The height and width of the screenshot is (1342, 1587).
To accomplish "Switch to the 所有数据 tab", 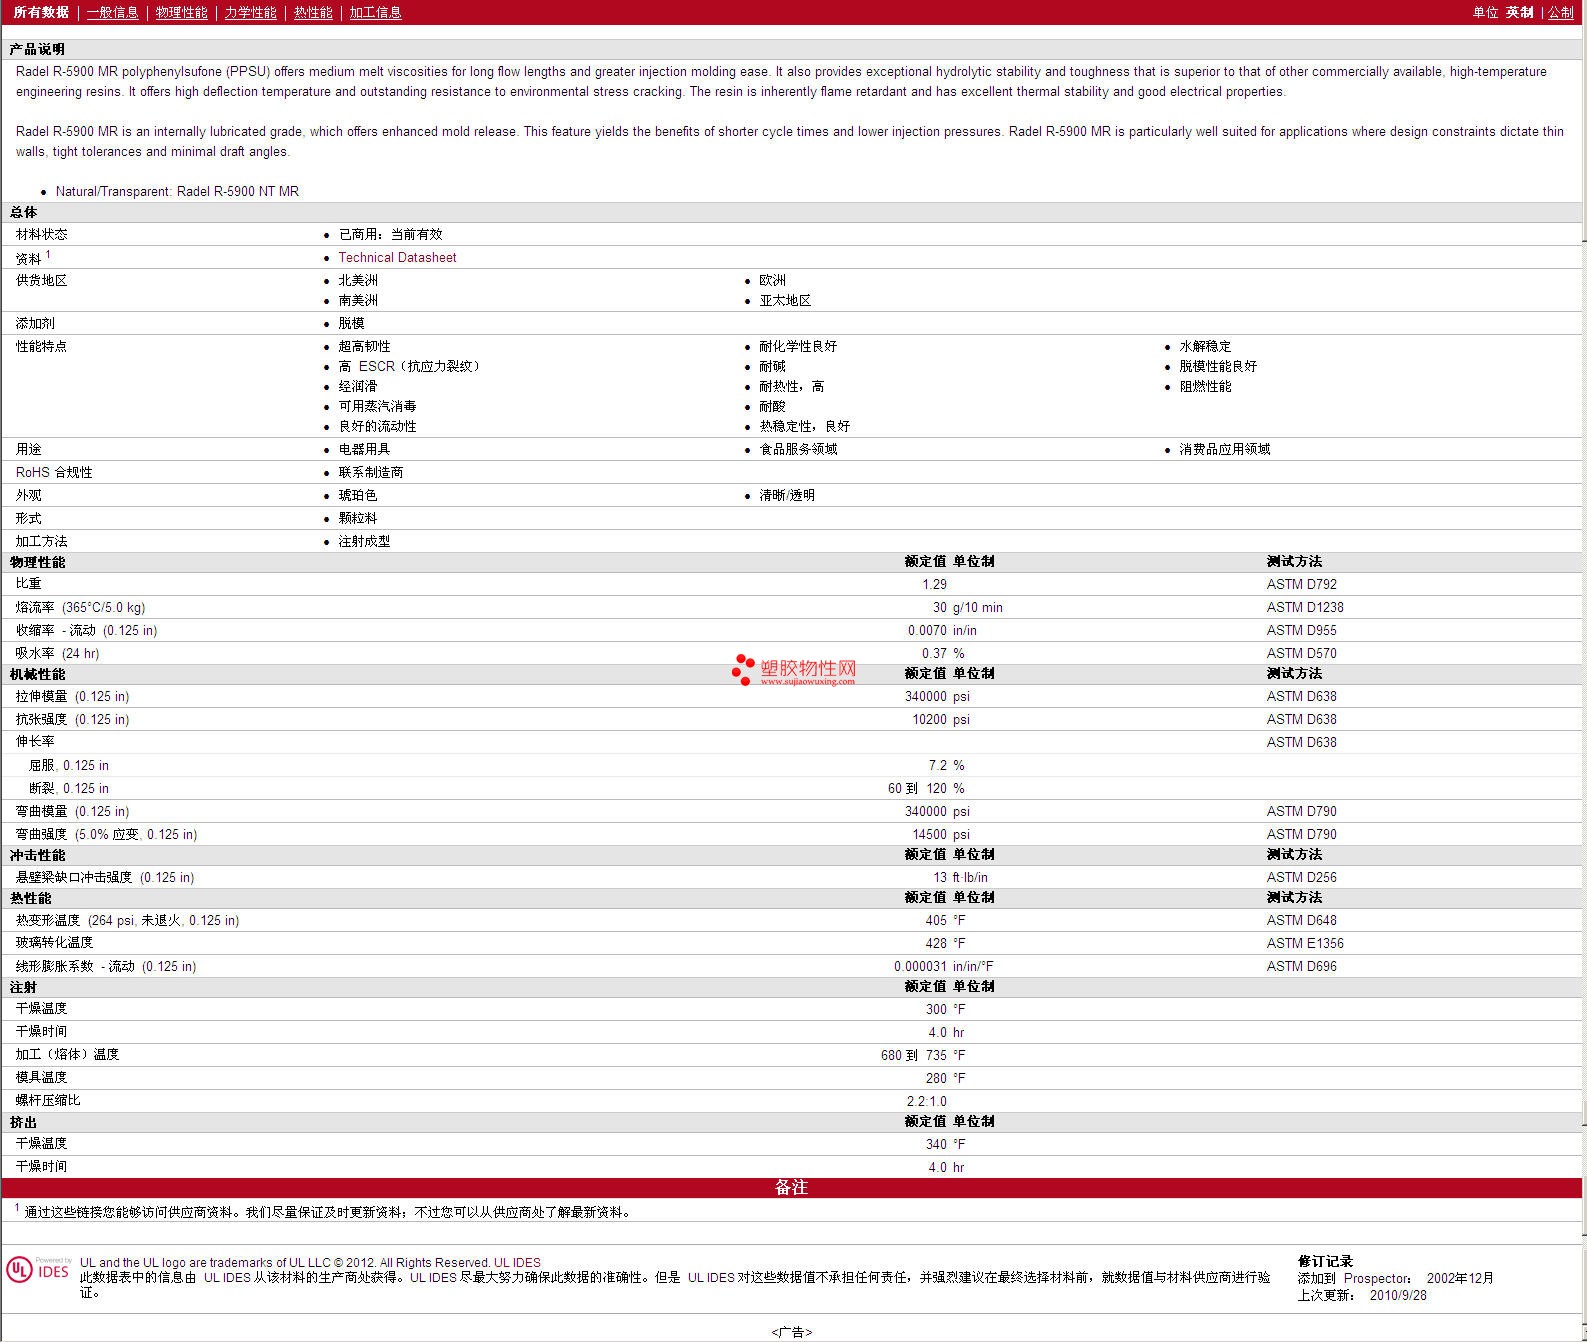I will [41, 12].
